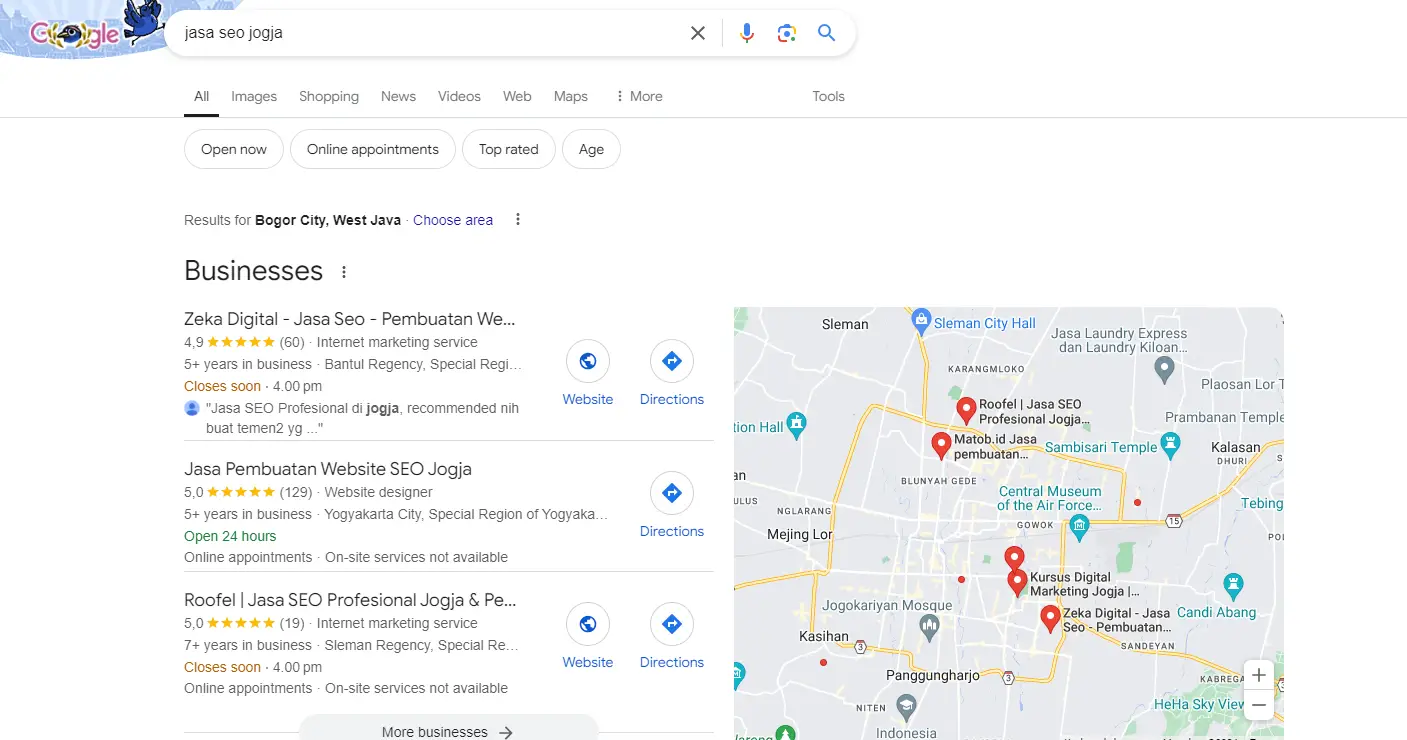Open three-dot menu beside Businesses heading
The image size is (1407, 740).
tap(344, 272)
